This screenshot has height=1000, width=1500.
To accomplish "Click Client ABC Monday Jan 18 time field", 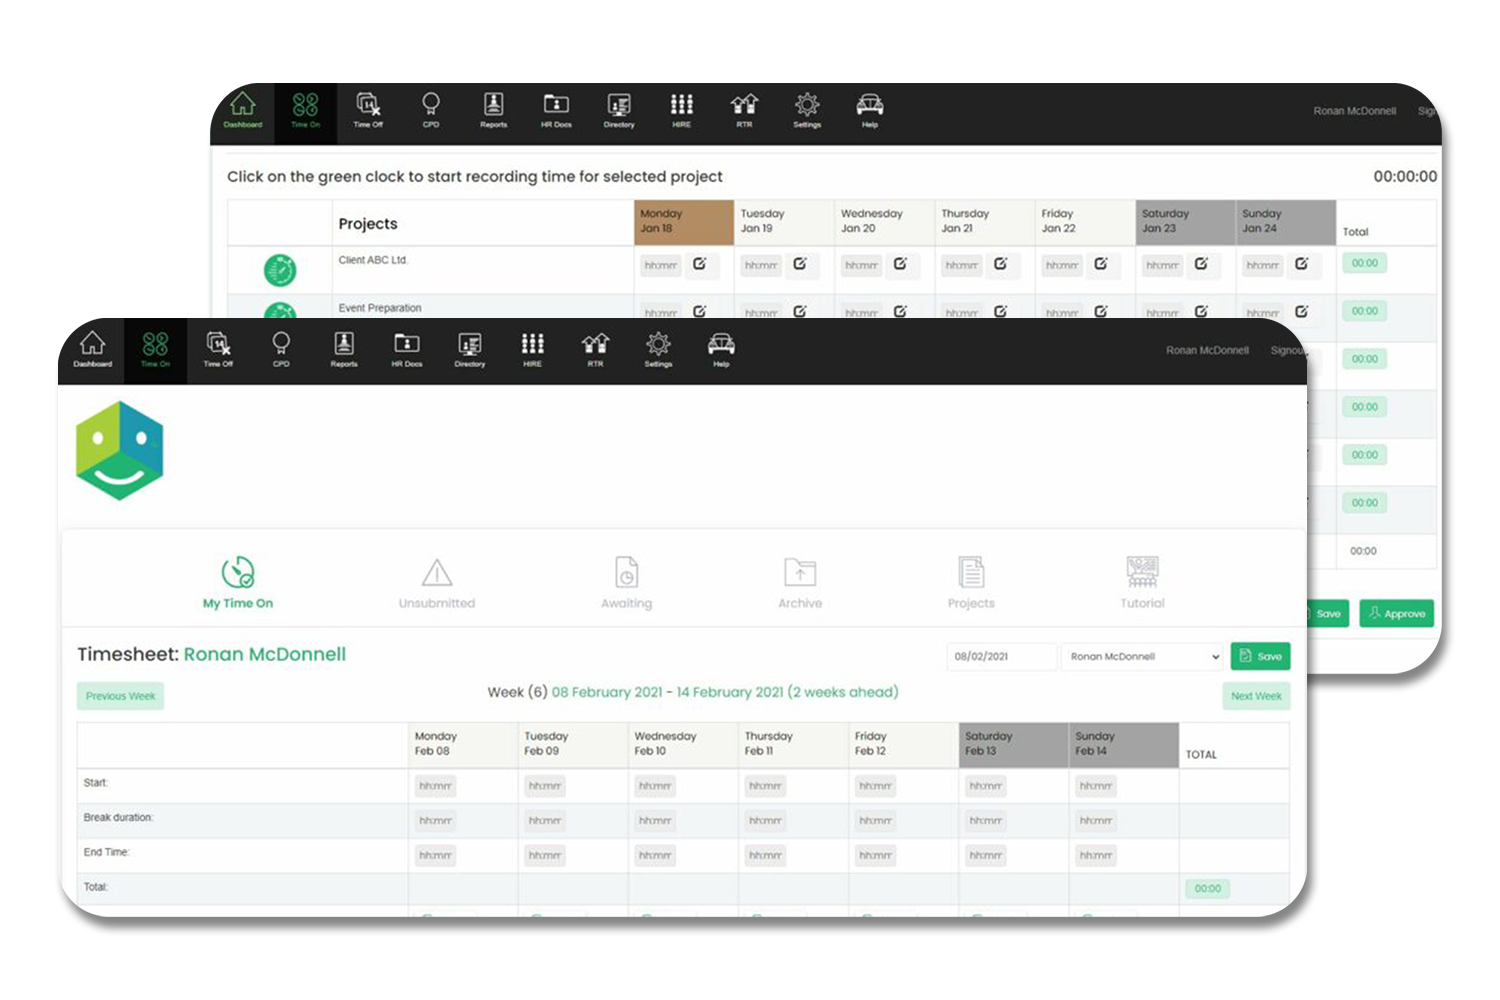I will pyautogui.click(x=661, y=265).
